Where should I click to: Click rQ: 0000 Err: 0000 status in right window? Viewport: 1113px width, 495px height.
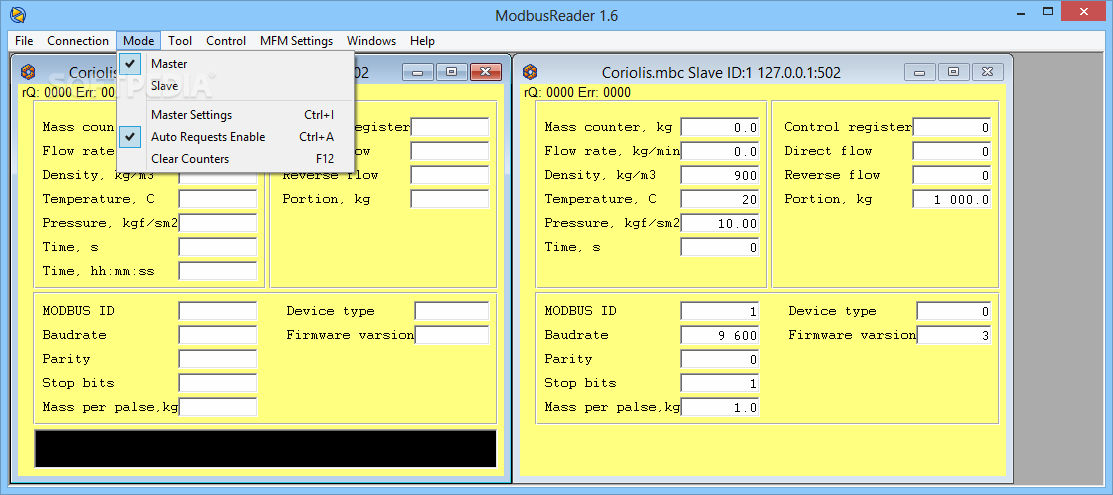pos(577,92)
